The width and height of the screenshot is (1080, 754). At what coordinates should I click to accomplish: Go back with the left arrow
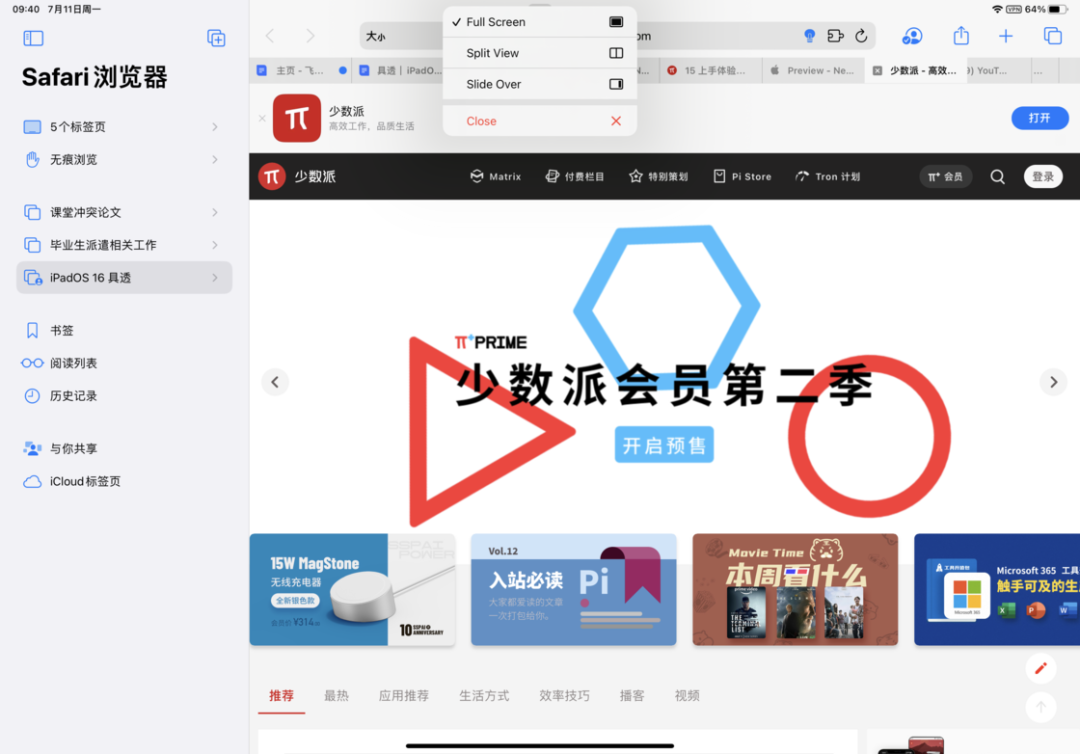(270, 36)
